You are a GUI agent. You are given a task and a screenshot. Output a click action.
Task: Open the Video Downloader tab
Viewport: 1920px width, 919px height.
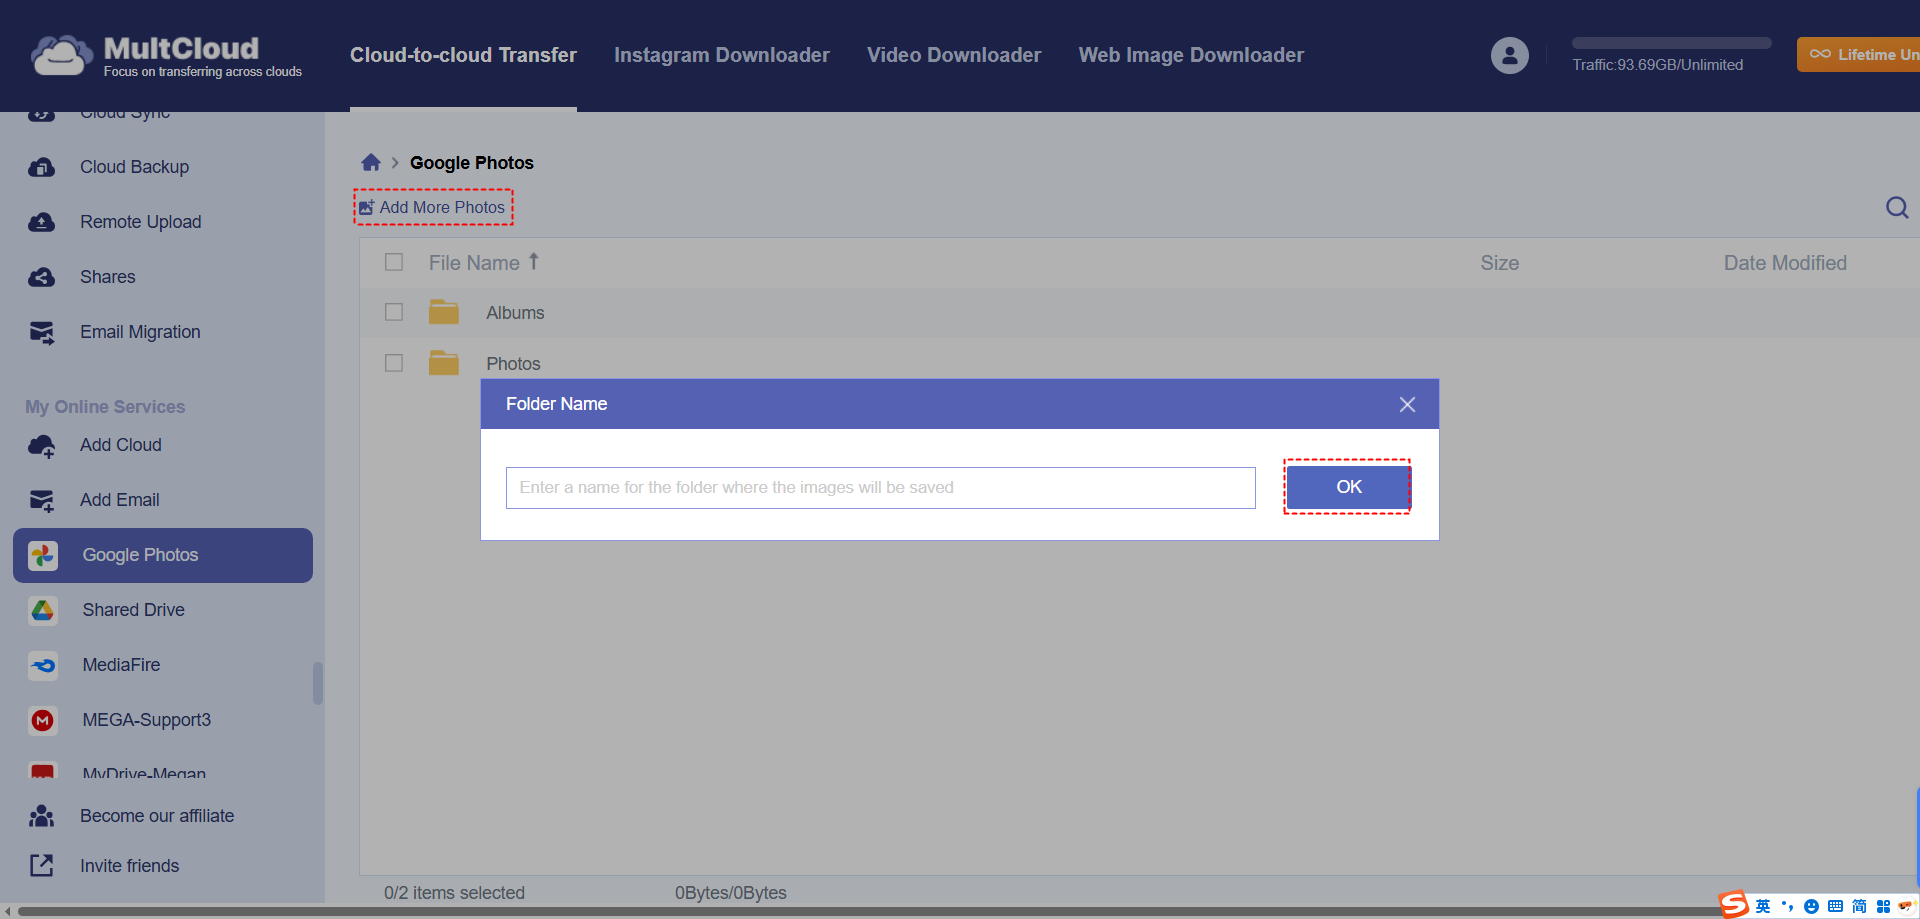click(x=954, y=55)
